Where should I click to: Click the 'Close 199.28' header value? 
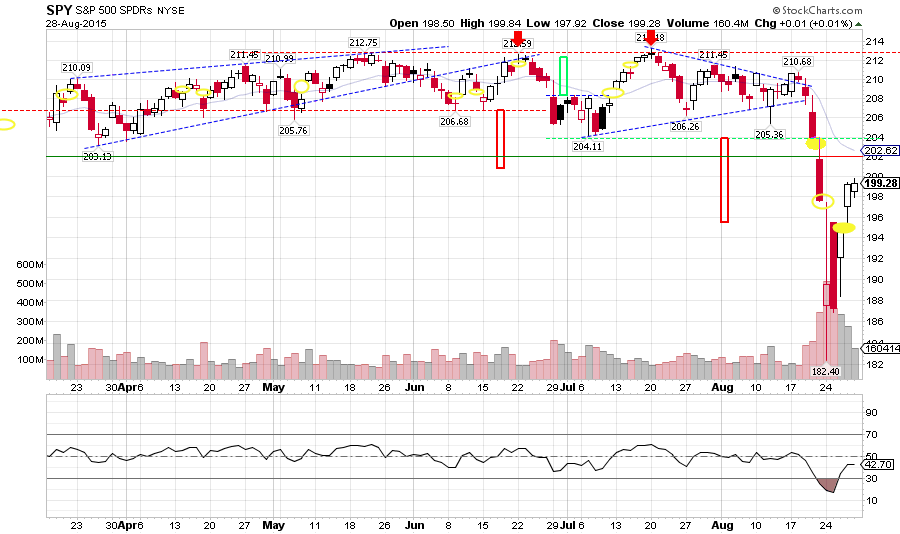[x=626, y=24]
